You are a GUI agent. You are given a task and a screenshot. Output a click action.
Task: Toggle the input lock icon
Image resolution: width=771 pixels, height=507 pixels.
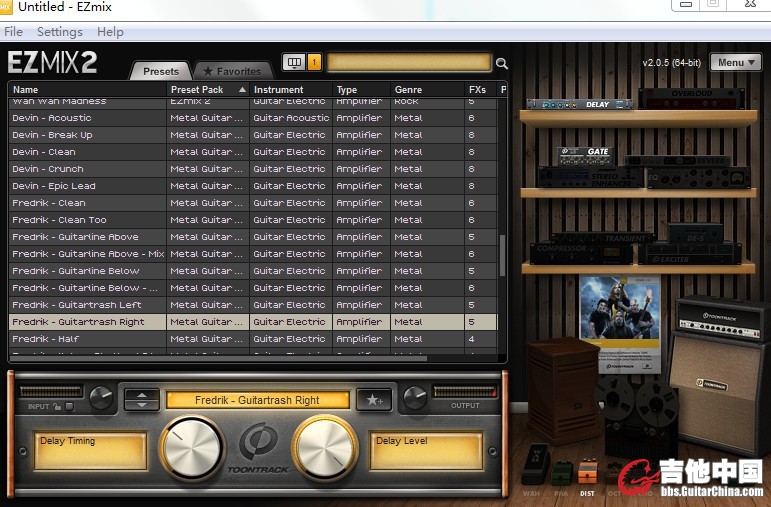(x=58, y=407)
